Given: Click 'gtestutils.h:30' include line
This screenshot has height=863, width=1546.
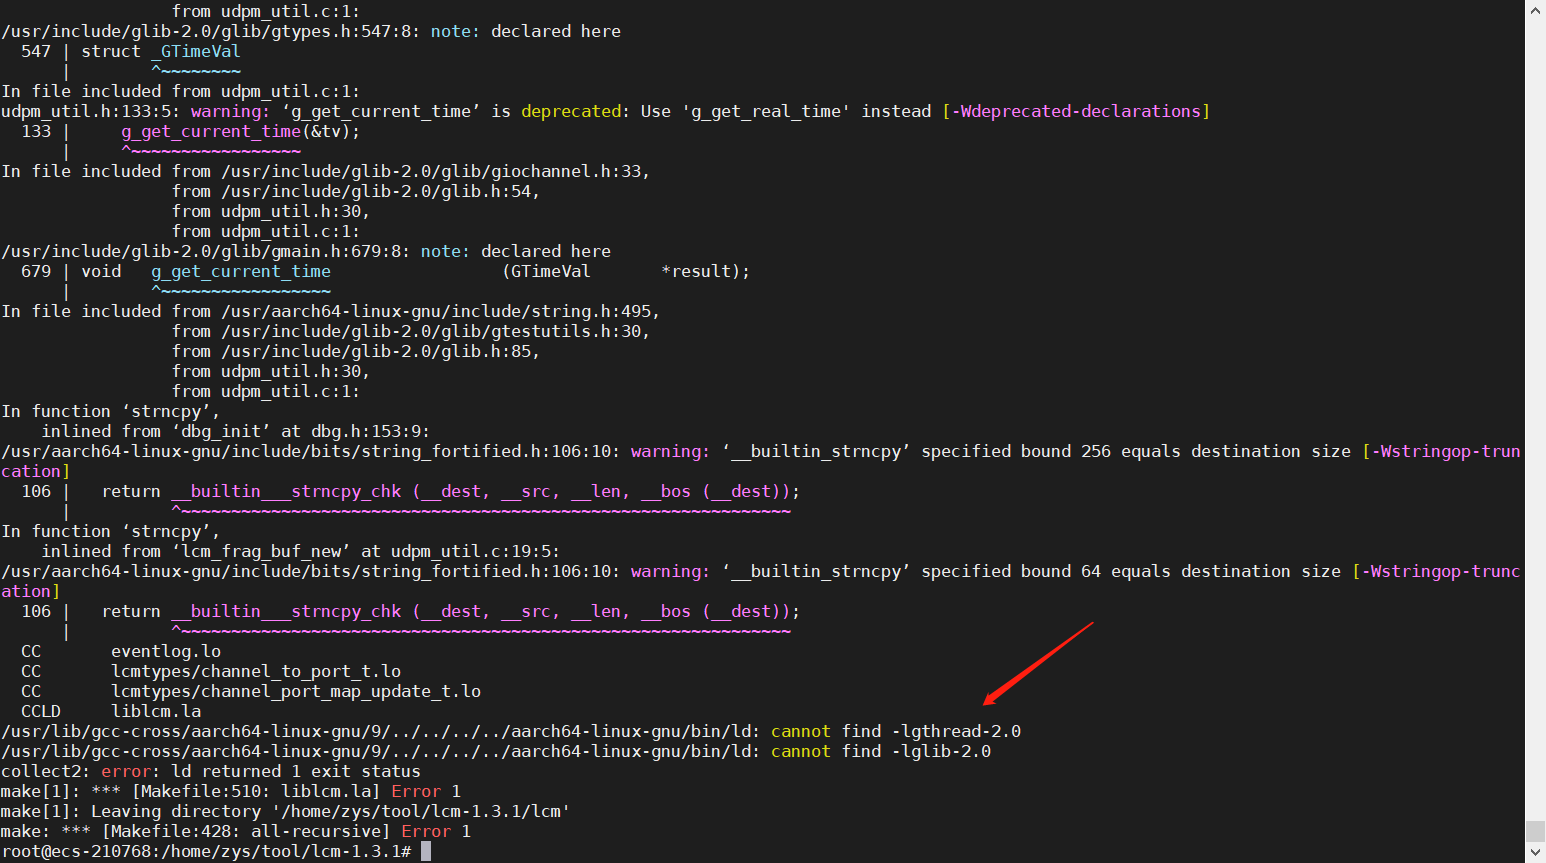Looking at the screenshot, I should click(x=411, y=331).
